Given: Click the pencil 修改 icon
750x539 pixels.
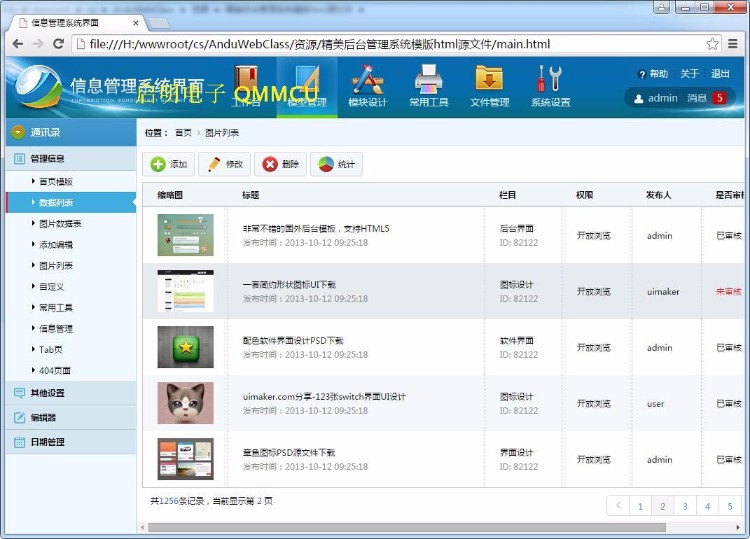Looking at the screenshot, I should pyautogui.click(x=214, y=165).
